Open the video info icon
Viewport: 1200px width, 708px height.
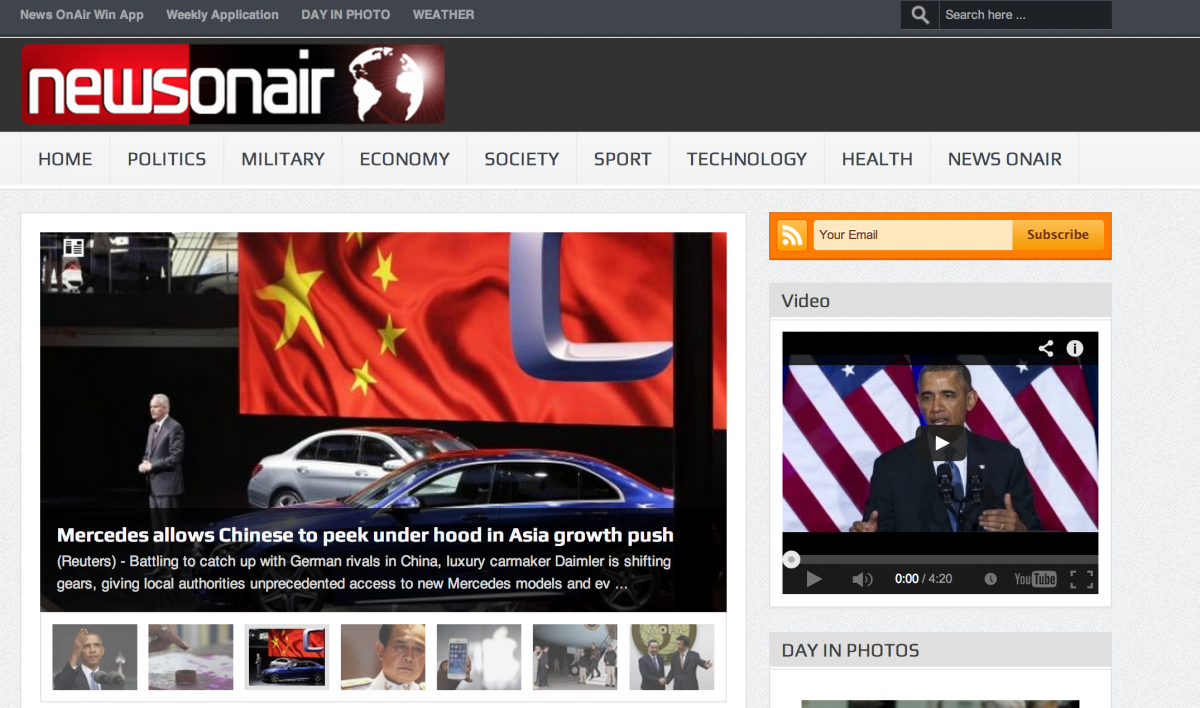click(1075, 348)
